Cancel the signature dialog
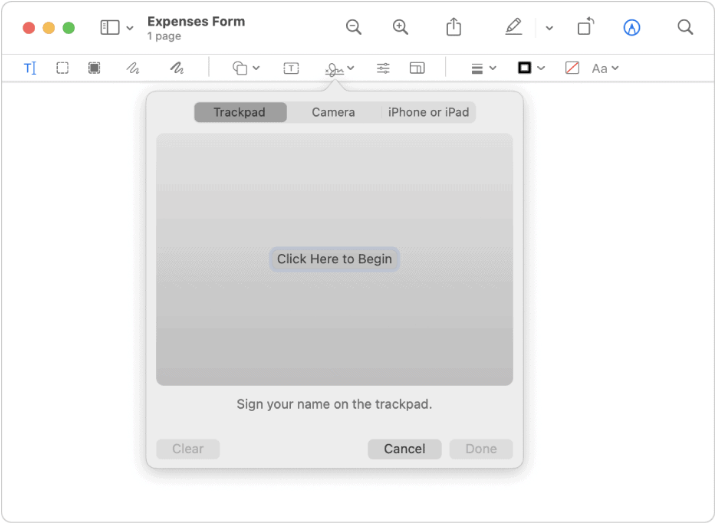The height and width of the screenshot is (523, 715). [404, 449]
